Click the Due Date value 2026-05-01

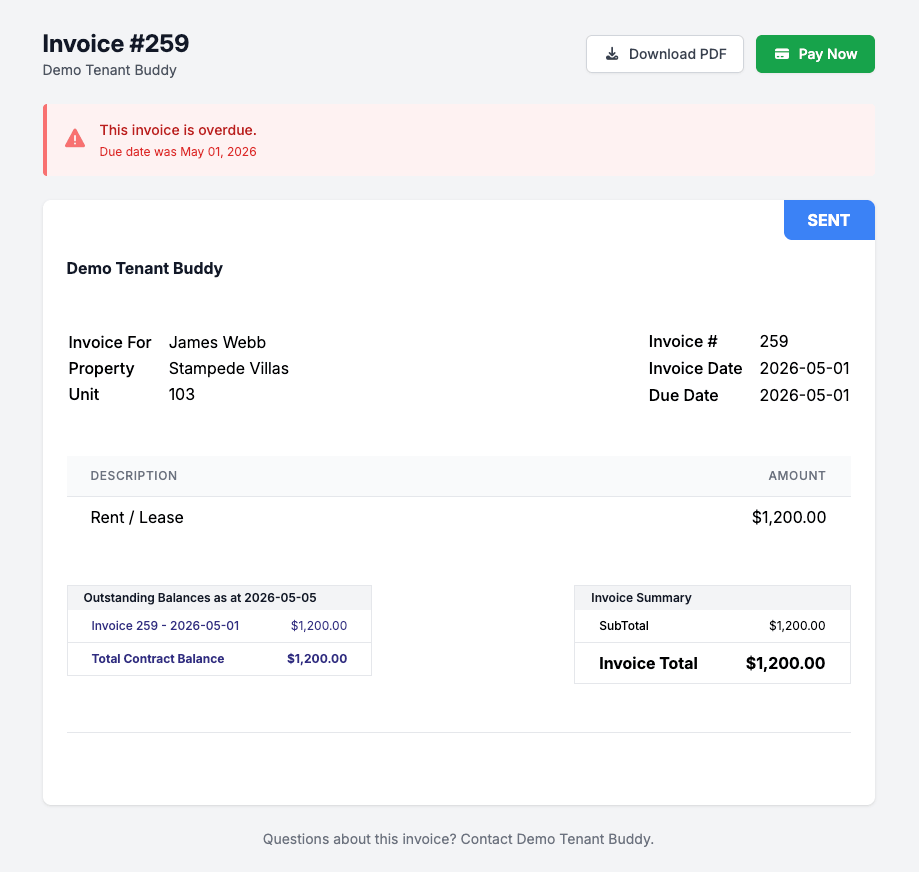coord(805,395)
